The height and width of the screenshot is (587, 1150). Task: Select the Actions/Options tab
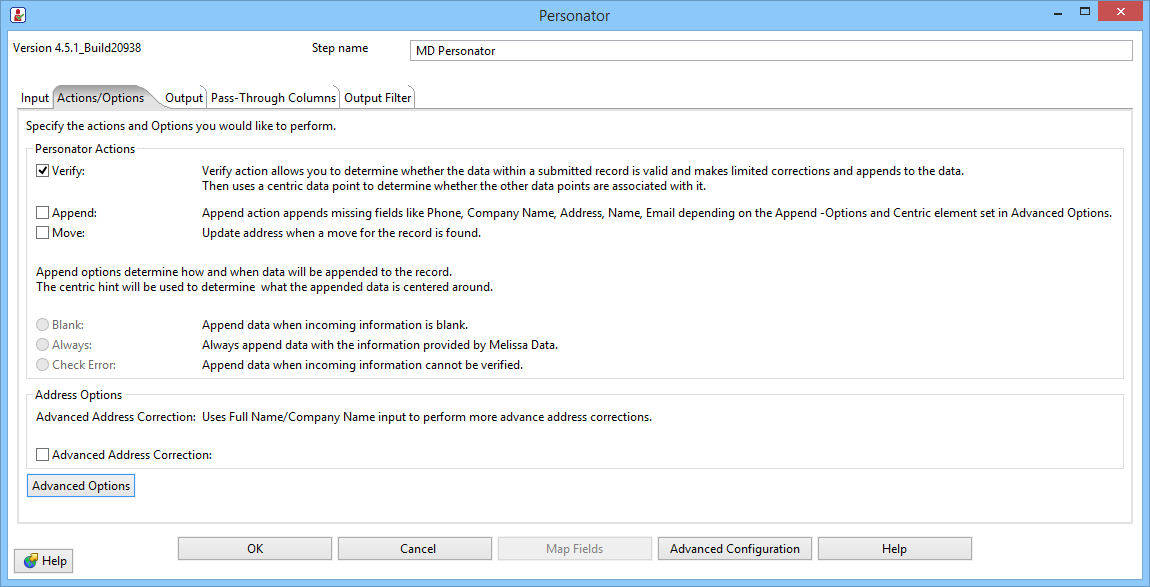(x=101, y=98)
